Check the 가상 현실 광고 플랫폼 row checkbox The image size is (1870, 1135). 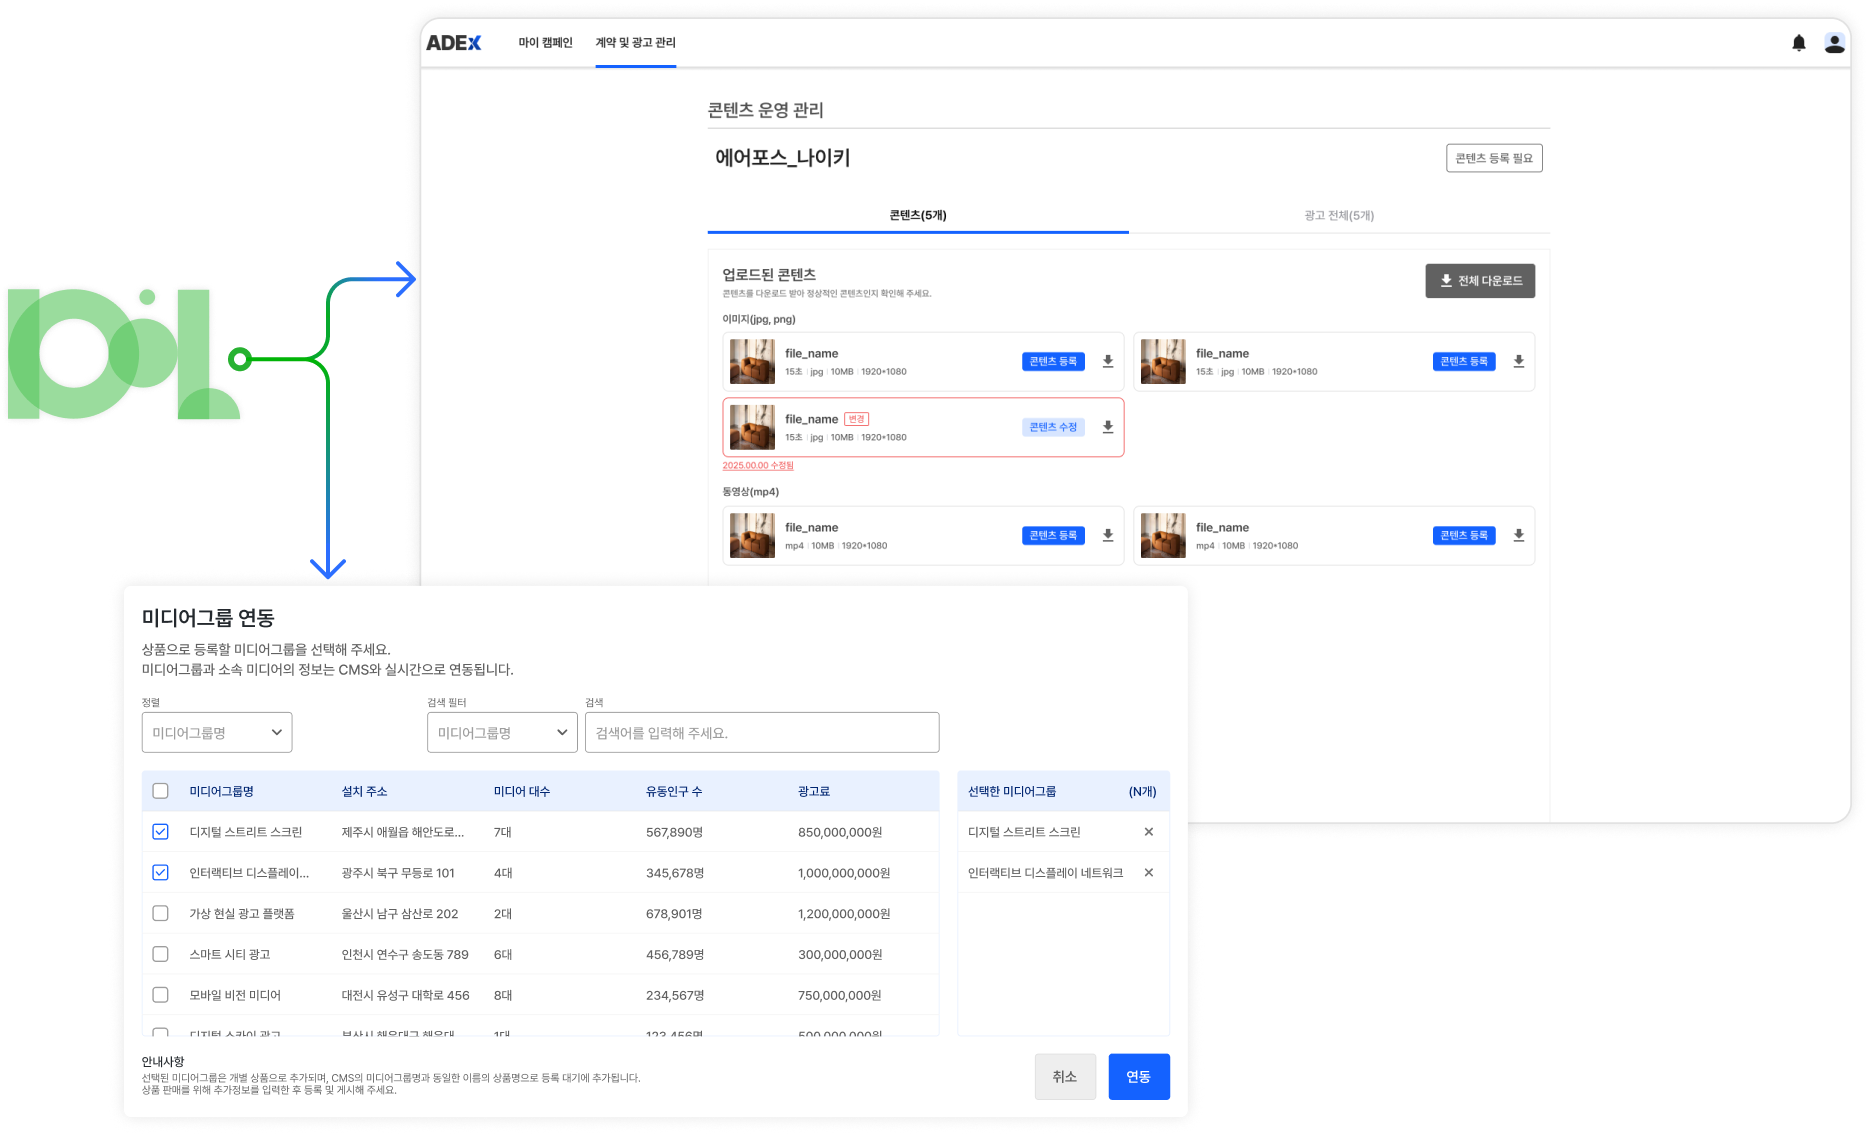[160, 914]
